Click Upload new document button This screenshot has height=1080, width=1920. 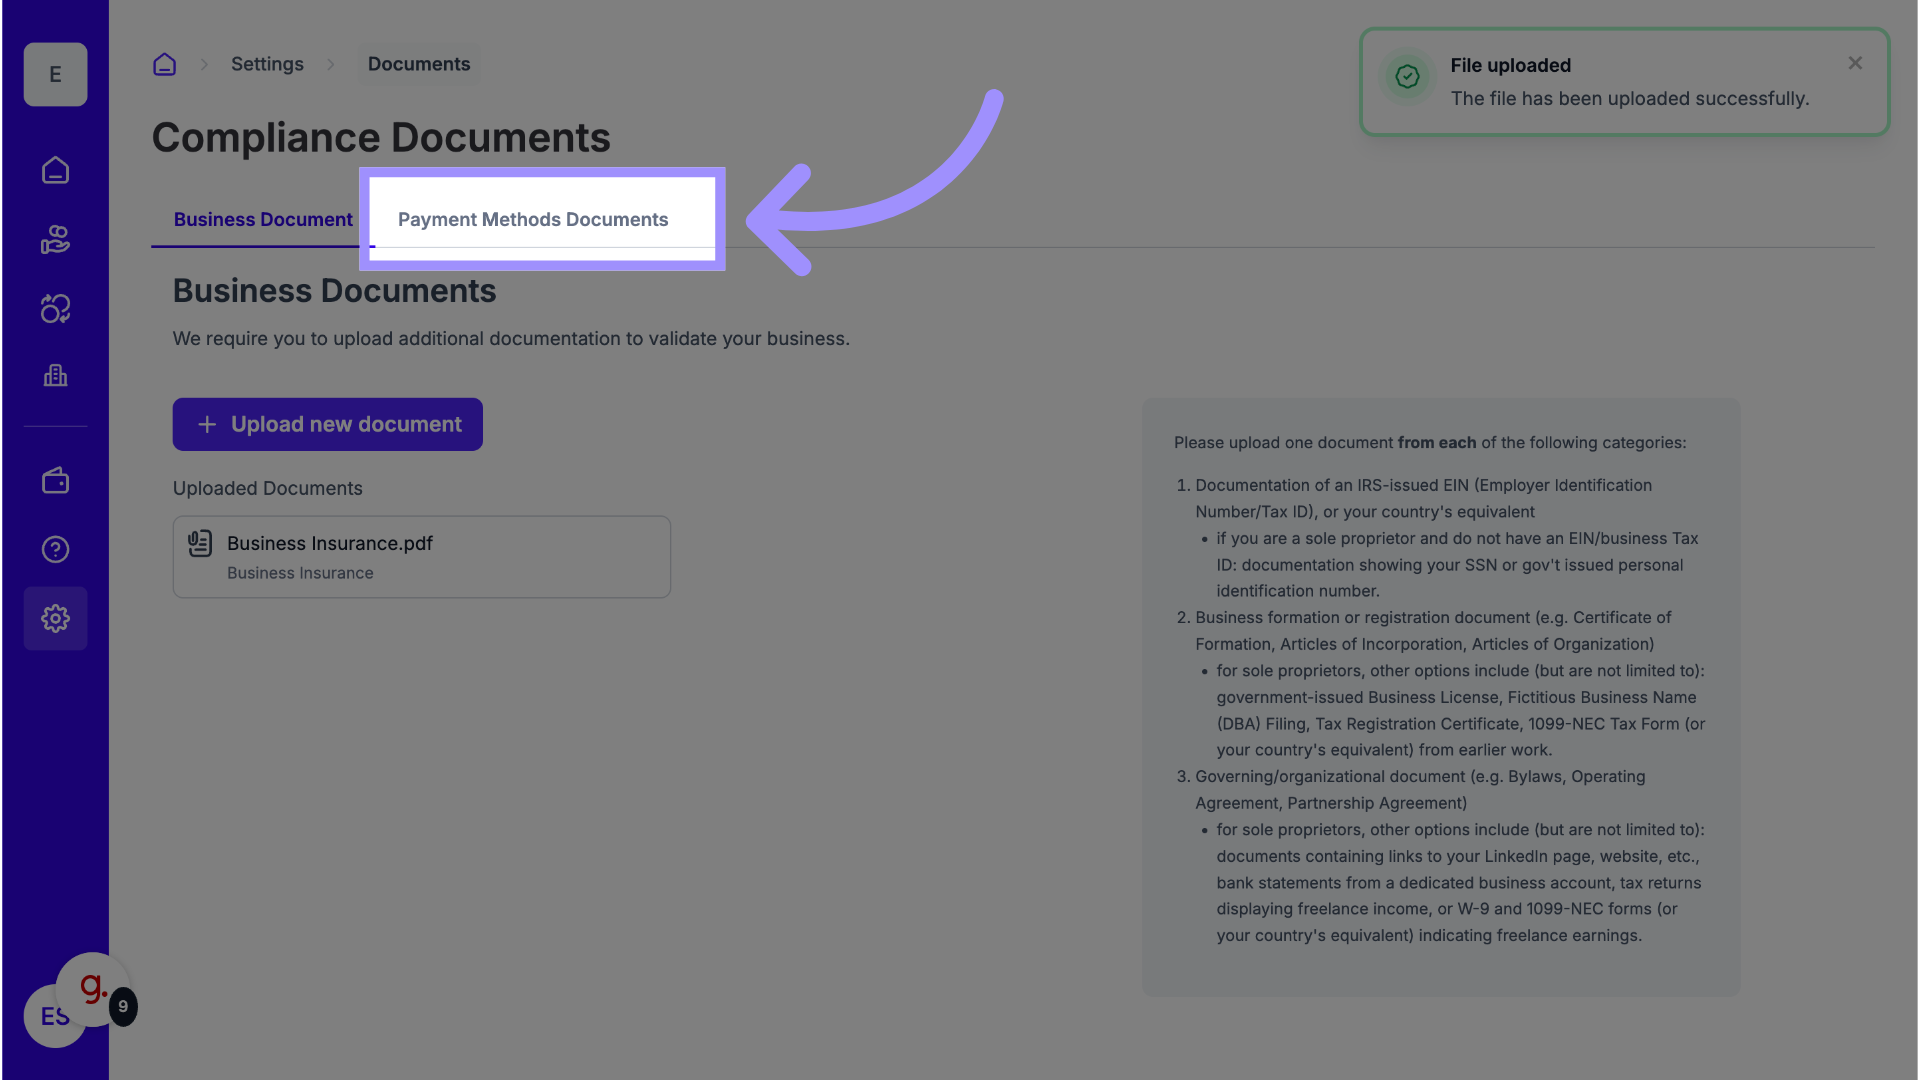pos(327,424)
